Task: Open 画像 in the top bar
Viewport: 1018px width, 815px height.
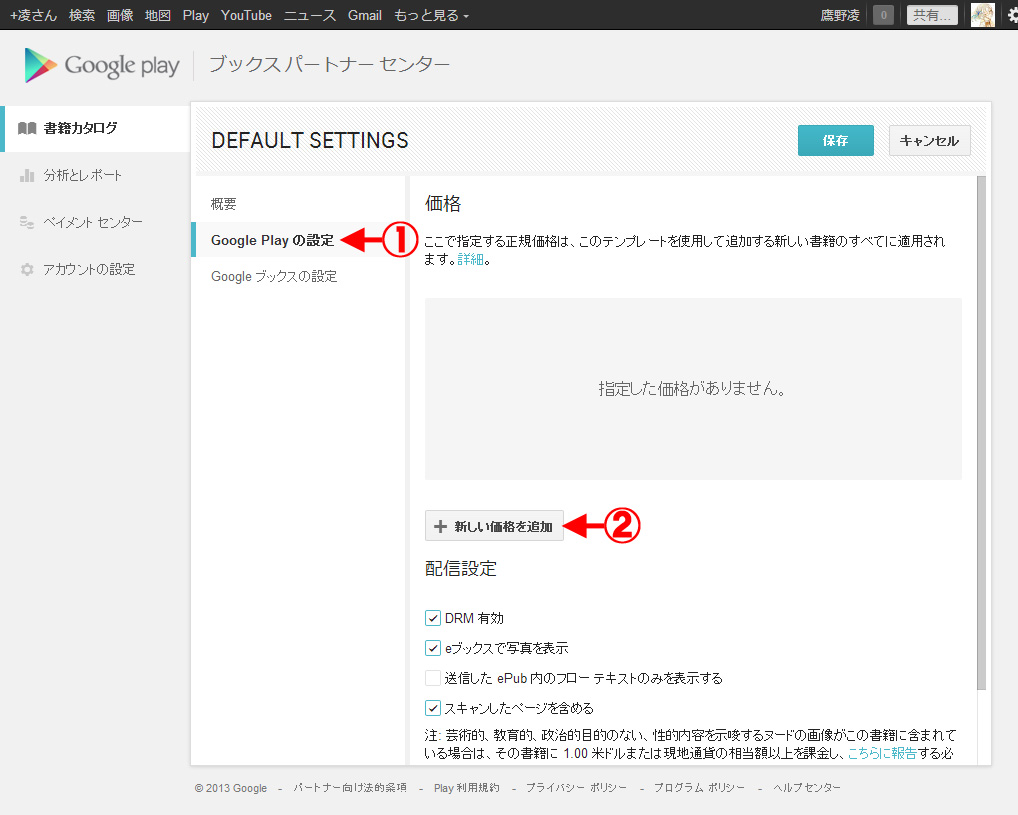Action: tap(120, 15)
